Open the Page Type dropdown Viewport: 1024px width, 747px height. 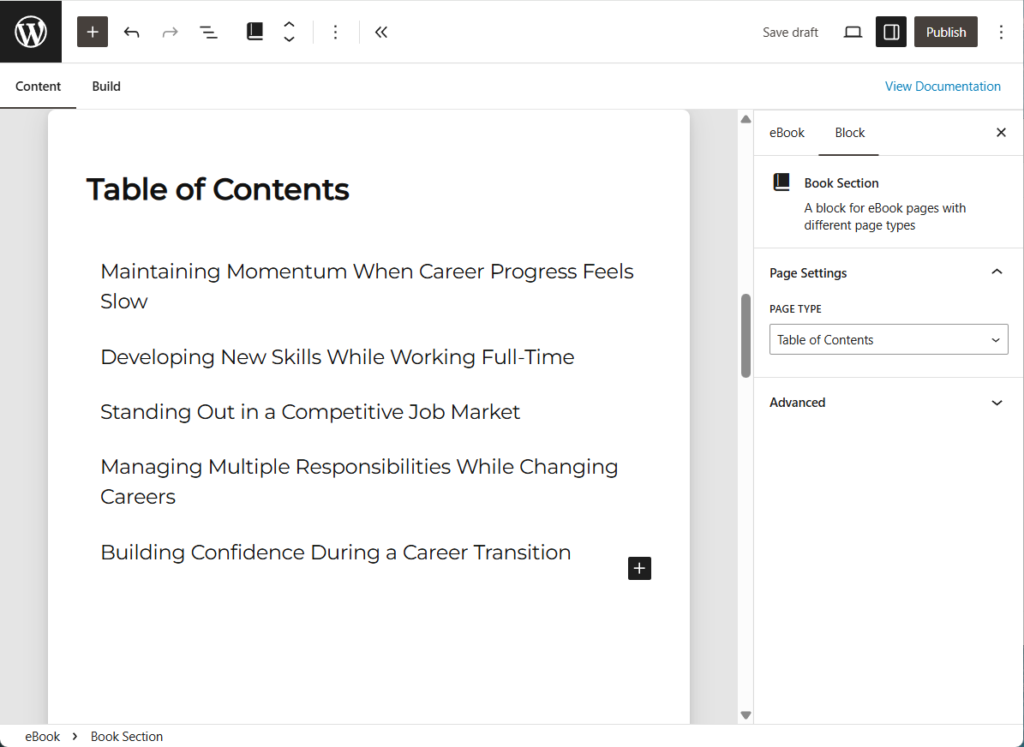888,339
